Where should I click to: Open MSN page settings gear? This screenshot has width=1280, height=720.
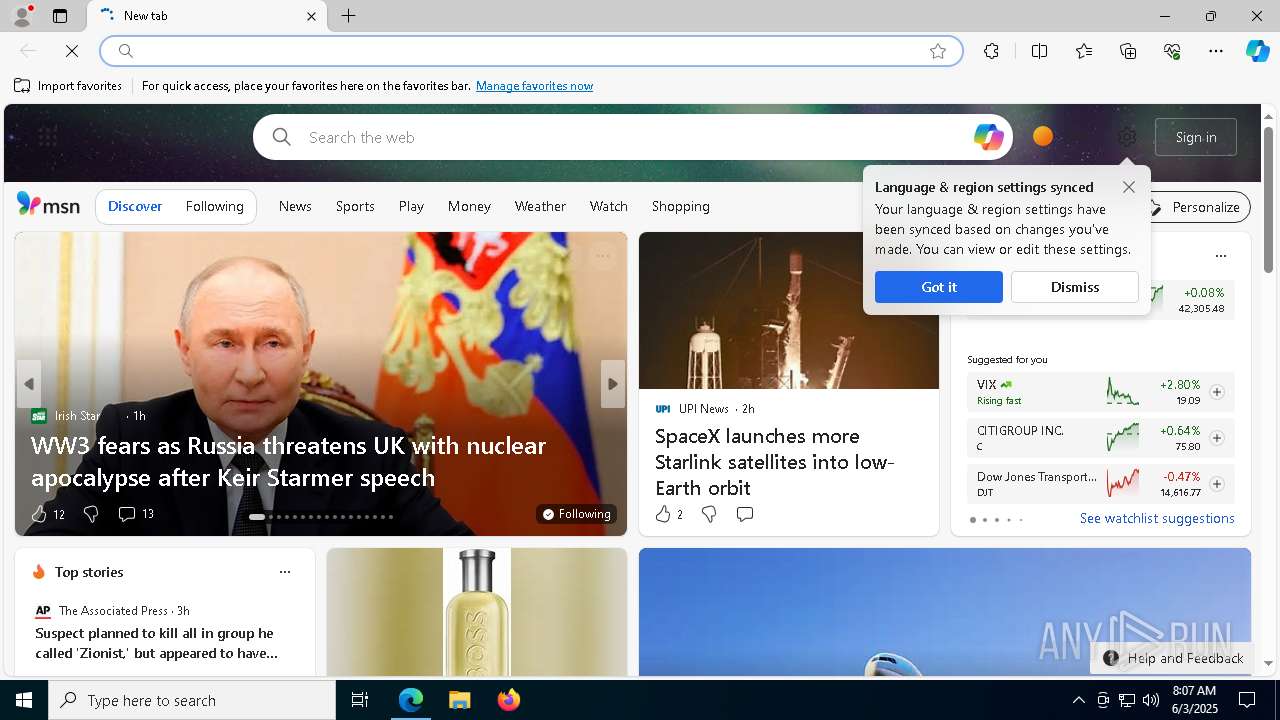point(1127,137)
